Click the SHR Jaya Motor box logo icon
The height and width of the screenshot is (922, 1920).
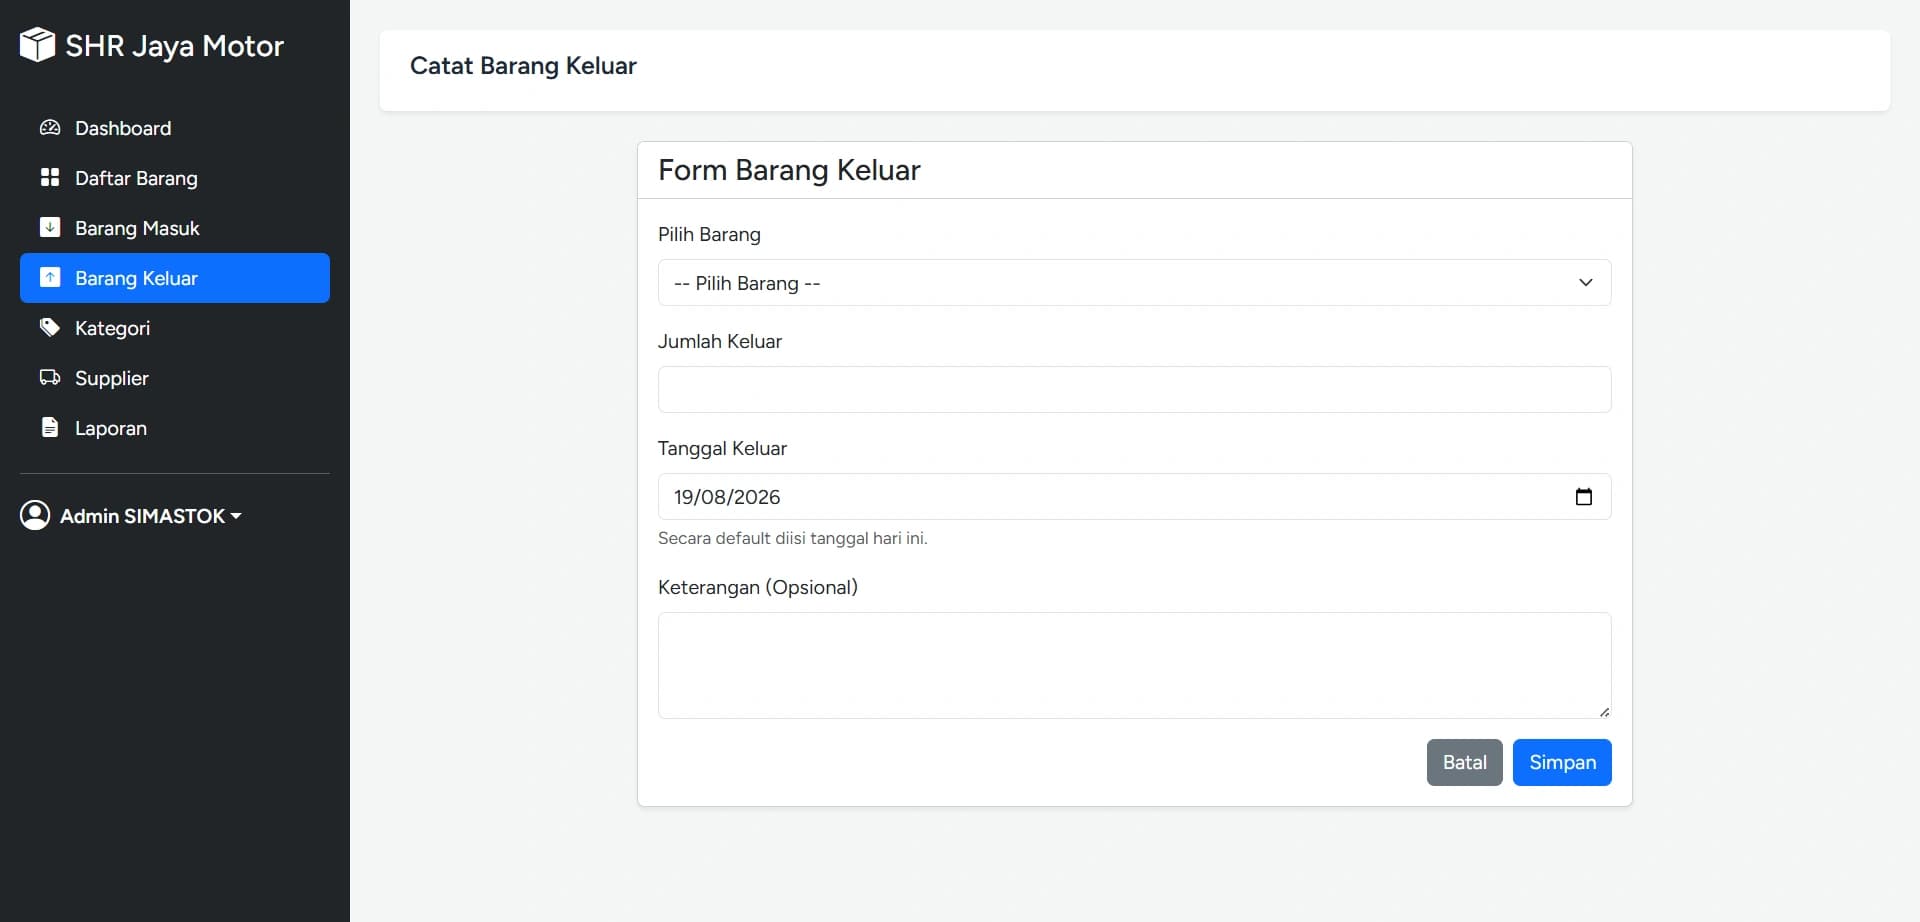click(x=37, y=45)
